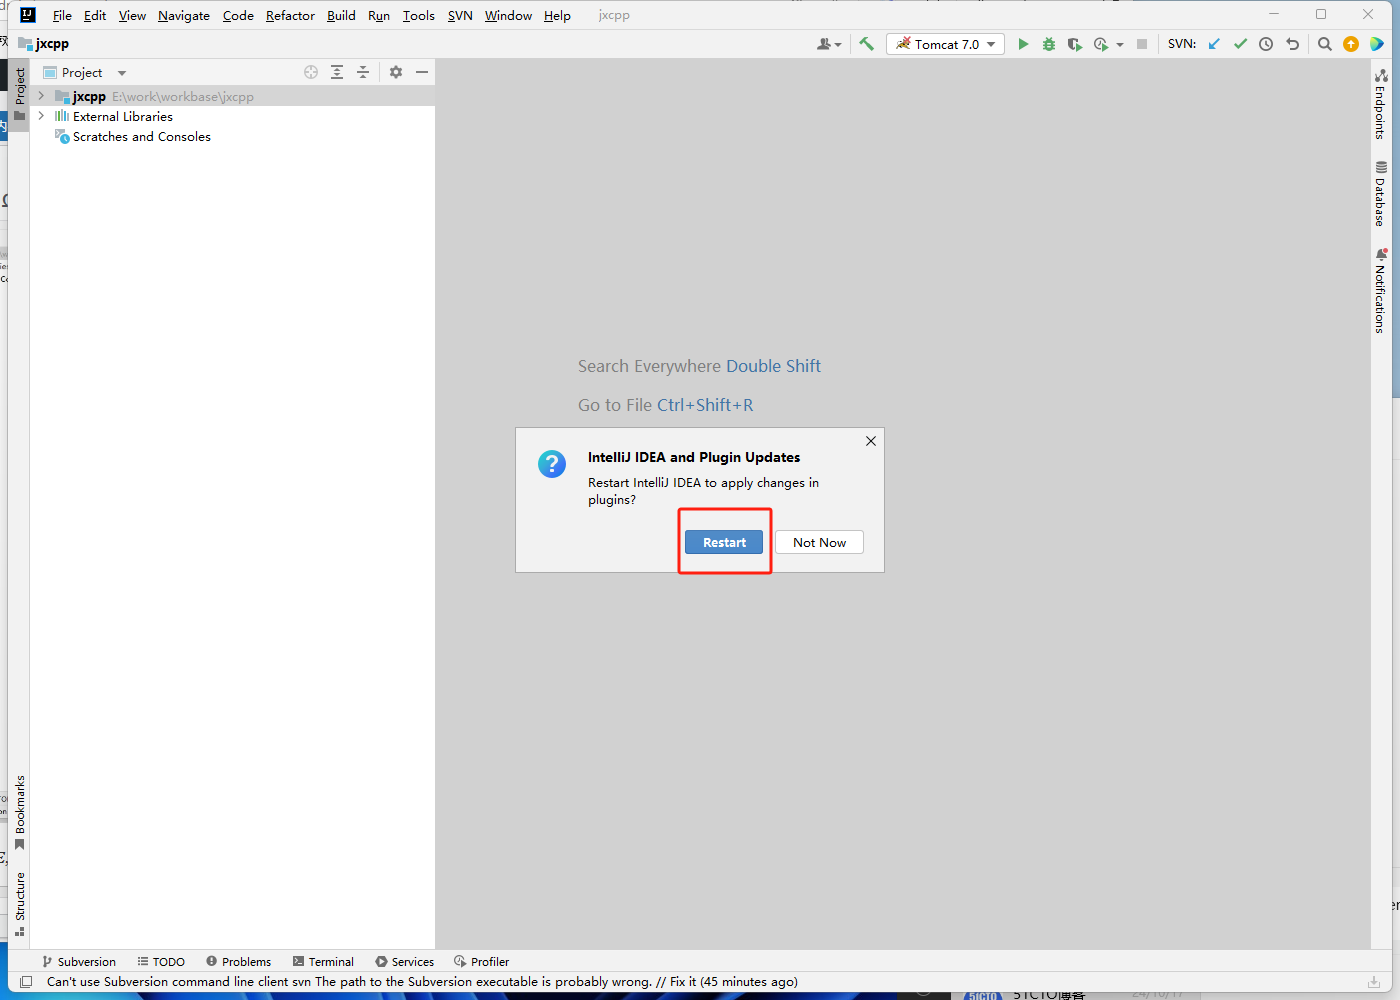Show SVN history with the clock icon
Screen dimensions: 1400x1000
pyautogui.click(x=1266, y=44)
